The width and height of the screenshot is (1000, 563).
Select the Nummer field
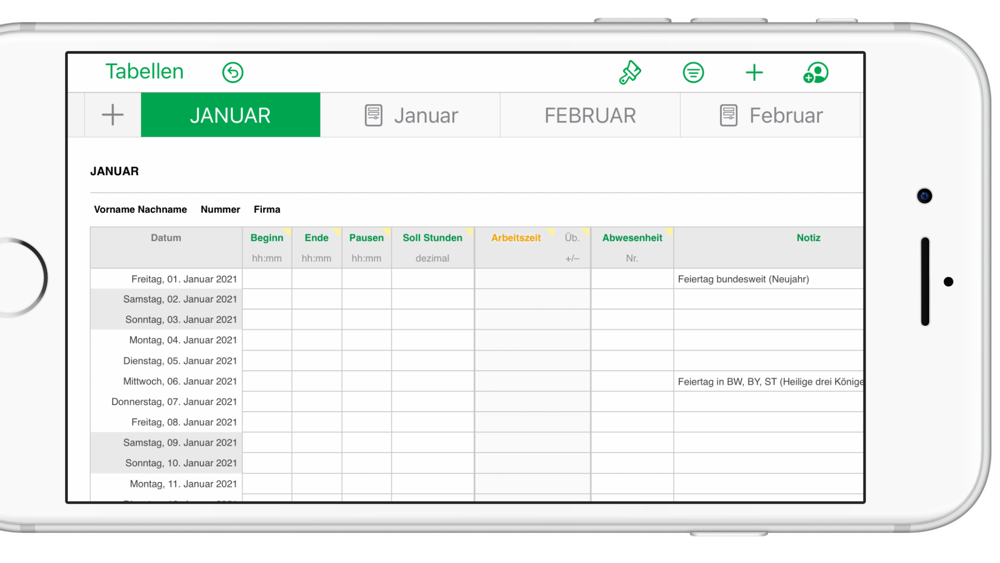point(220,209)
